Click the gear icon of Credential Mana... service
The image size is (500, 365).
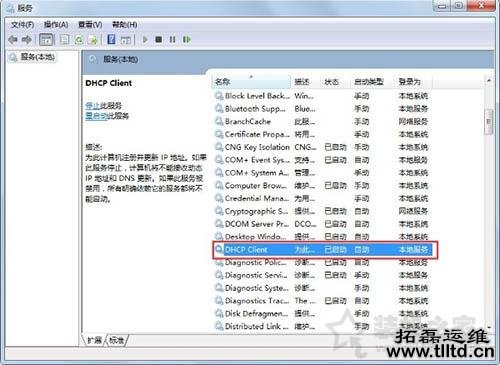click(219, 198)
